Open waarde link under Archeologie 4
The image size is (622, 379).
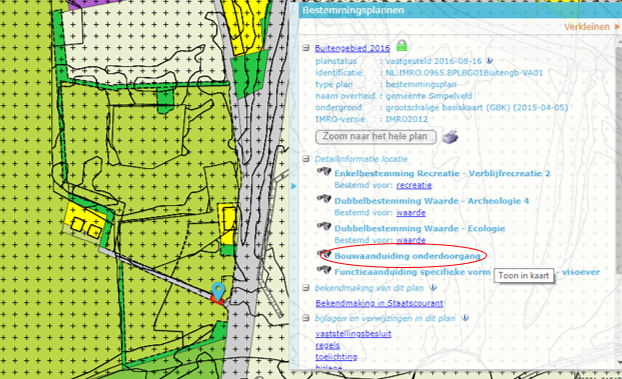click(411, 212)
